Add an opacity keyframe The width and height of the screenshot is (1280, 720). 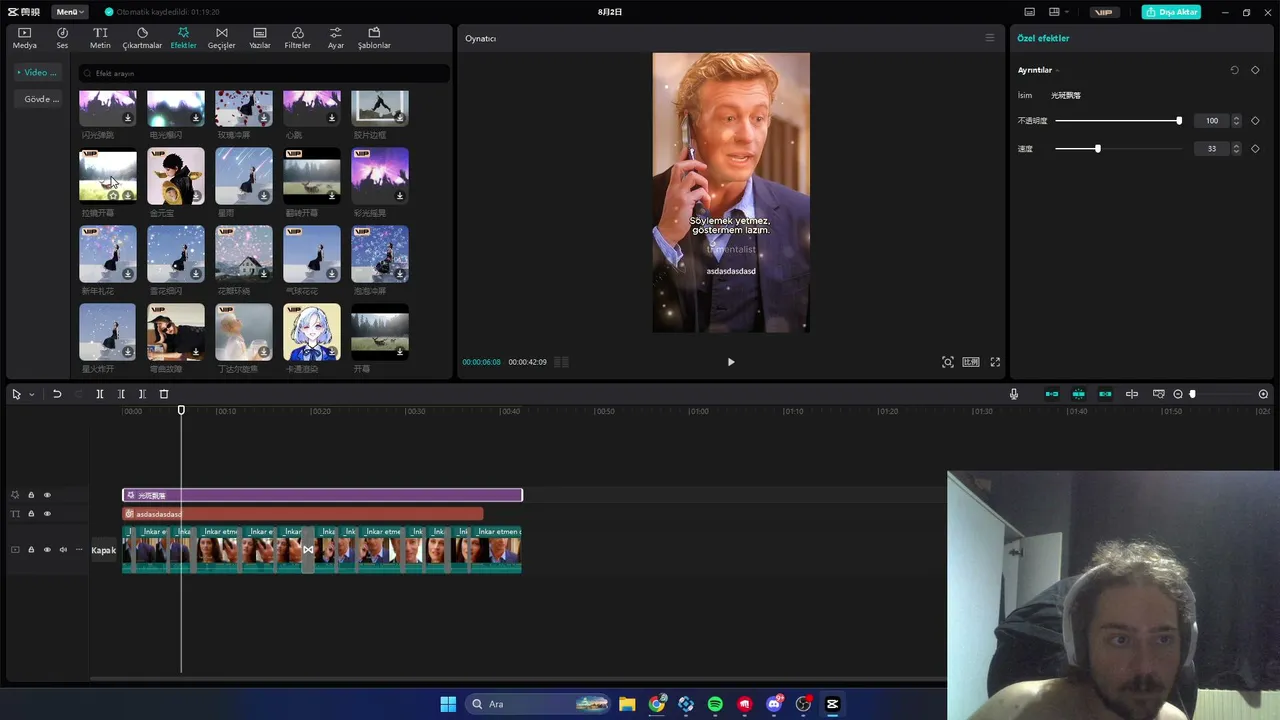1255,121
